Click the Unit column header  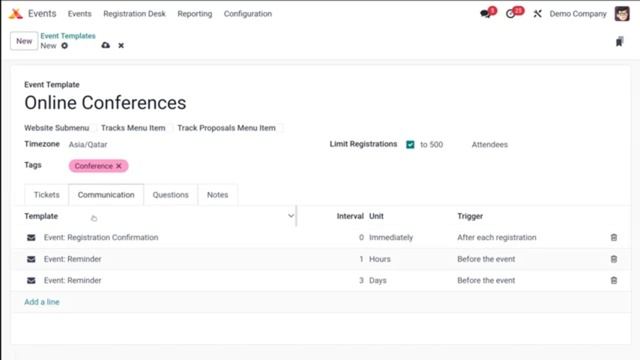coord(376,216)
